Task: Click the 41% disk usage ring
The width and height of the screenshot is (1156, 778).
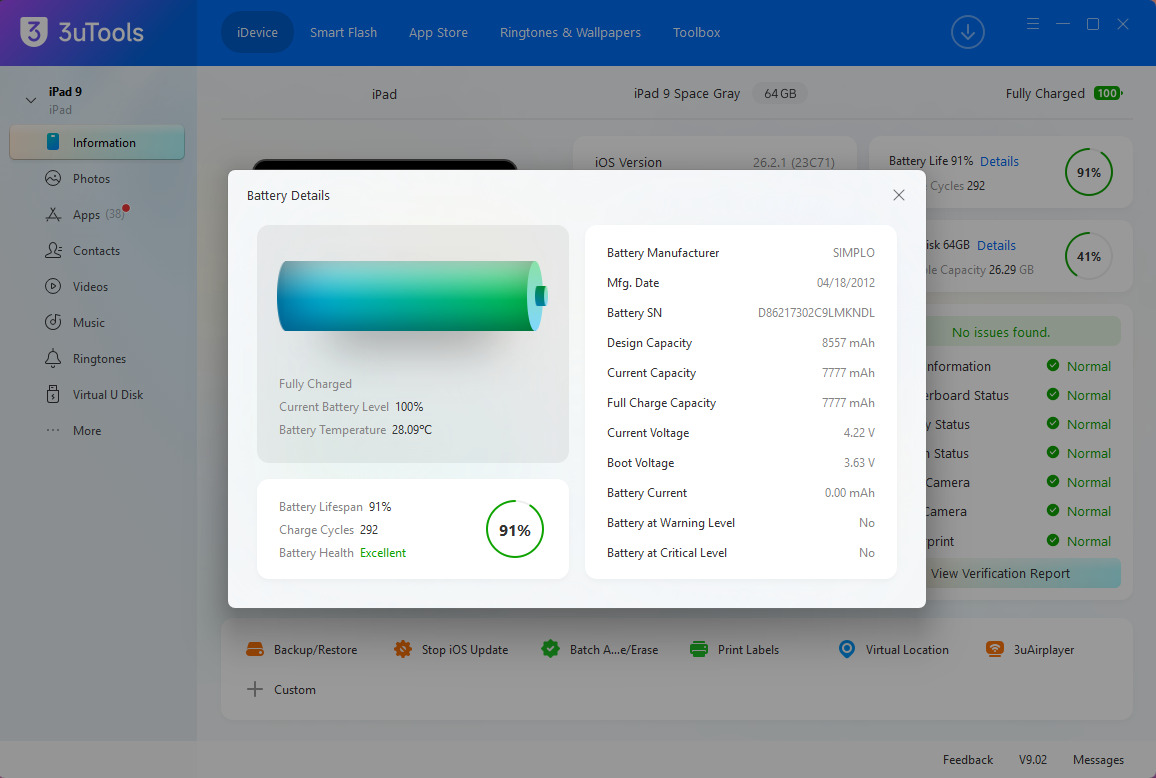Action: tap(1088, 256)
